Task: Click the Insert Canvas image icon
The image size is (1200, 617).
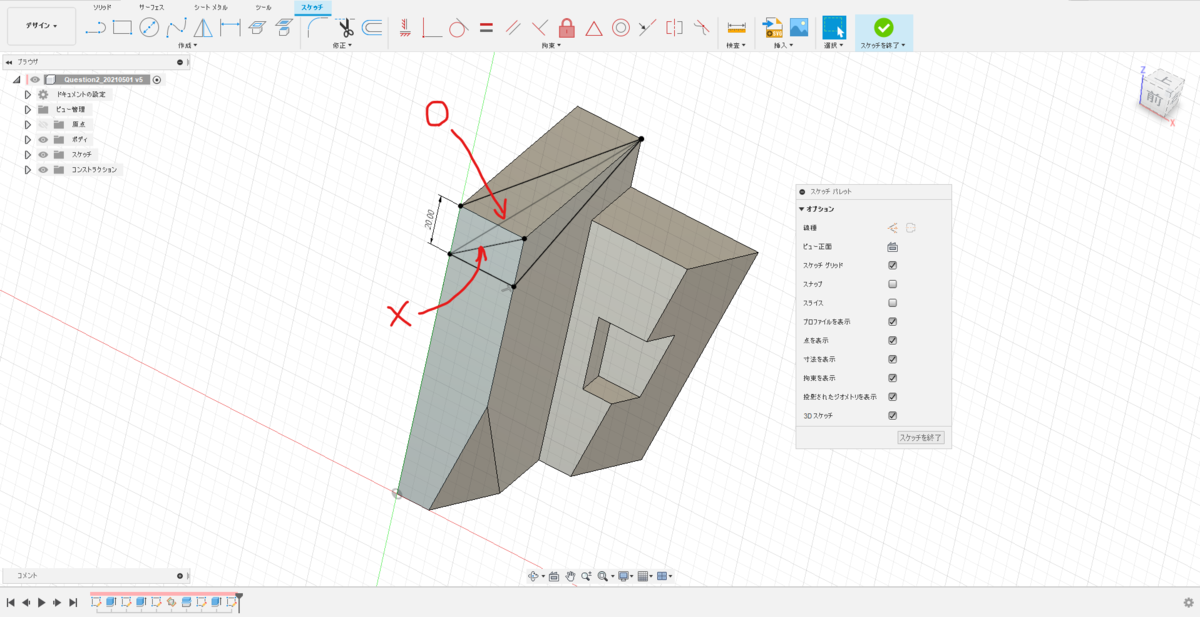Action: 799,28
